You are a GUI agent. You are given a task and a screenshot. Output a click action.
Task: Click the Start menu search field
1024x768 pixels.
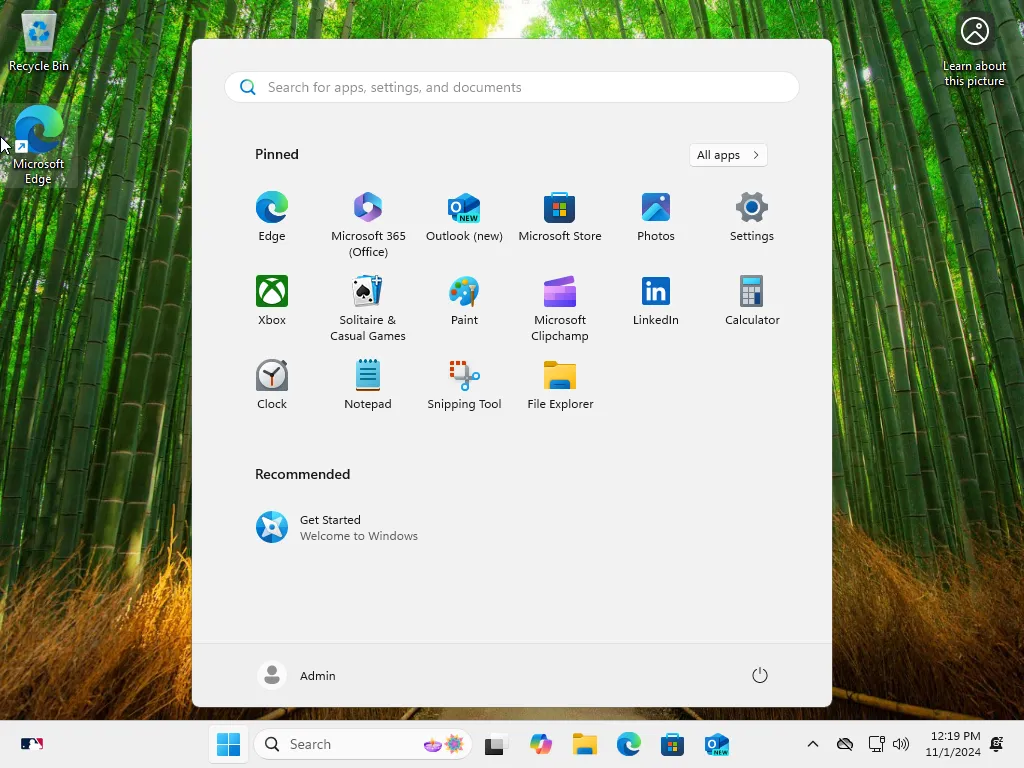tap(512, 87)
